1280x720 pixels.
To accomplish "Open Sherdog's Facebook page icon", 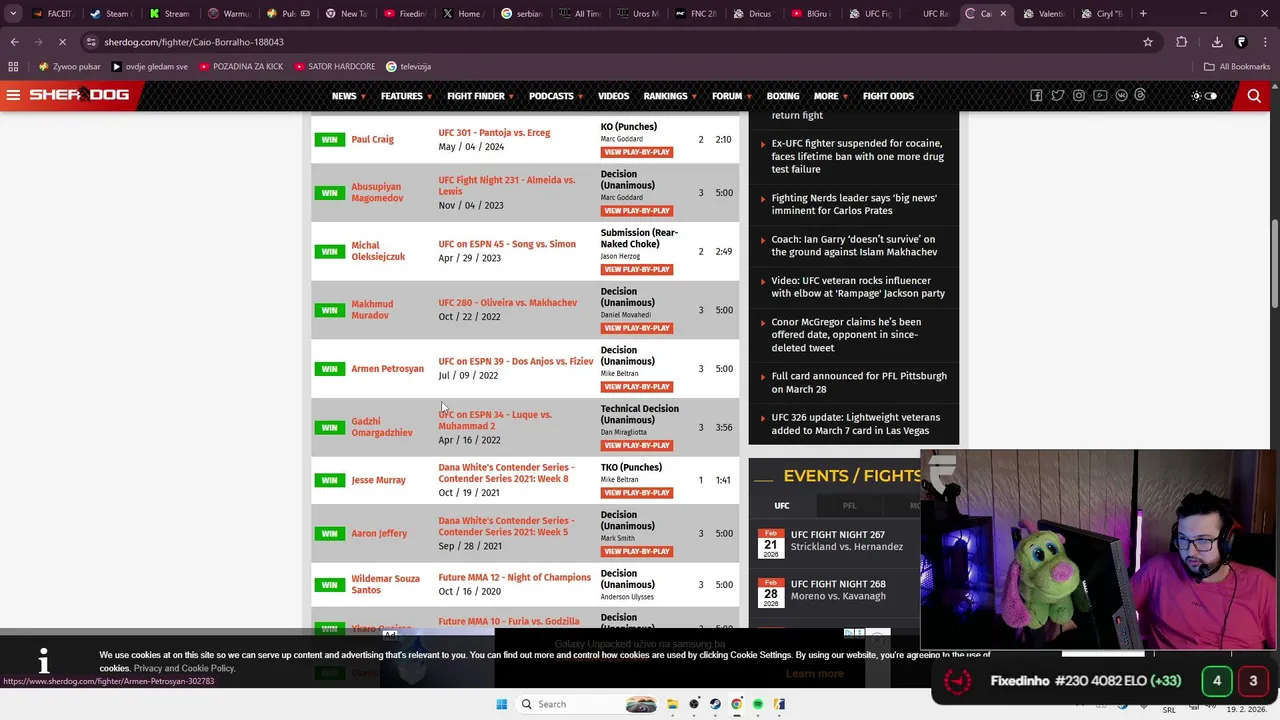I will click(x=1036, y=96).
